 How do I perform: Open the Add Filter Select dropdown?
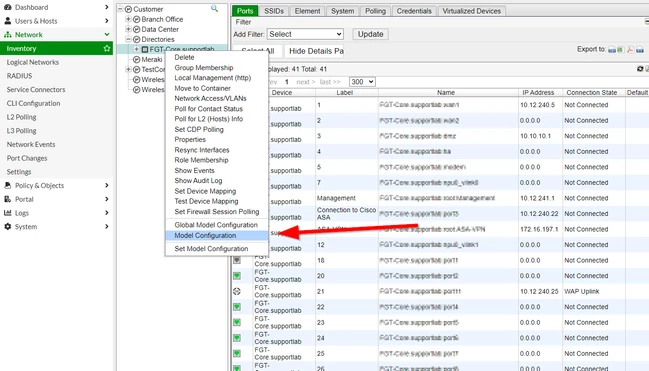pos(305,34)
